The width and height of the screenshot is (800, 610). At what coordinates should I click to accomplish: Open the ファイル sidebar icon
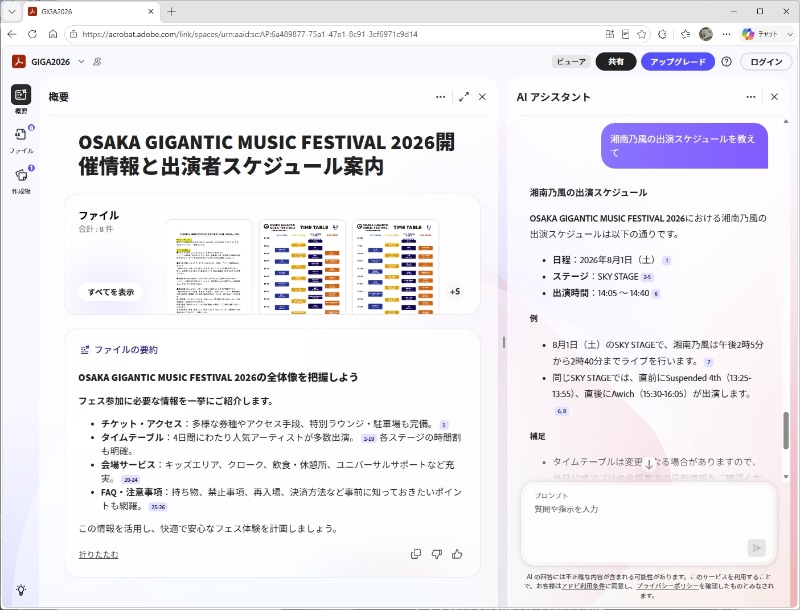click(21, 135)
